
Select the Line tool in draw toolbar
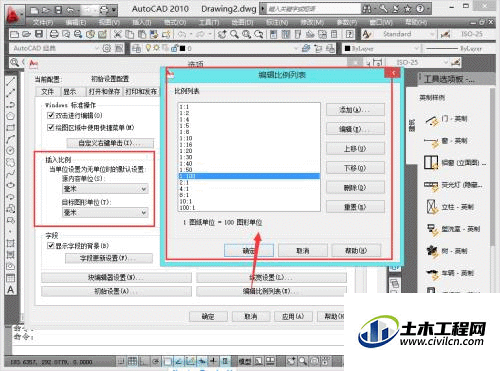pyautogui.click(x=11, y=81)
